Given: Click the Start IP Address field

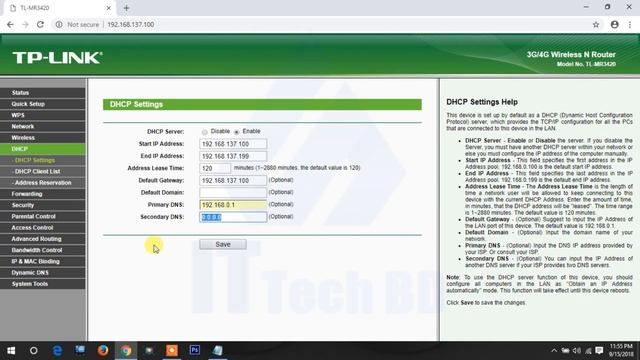Looking at the screenshot, I should [233, 144].
